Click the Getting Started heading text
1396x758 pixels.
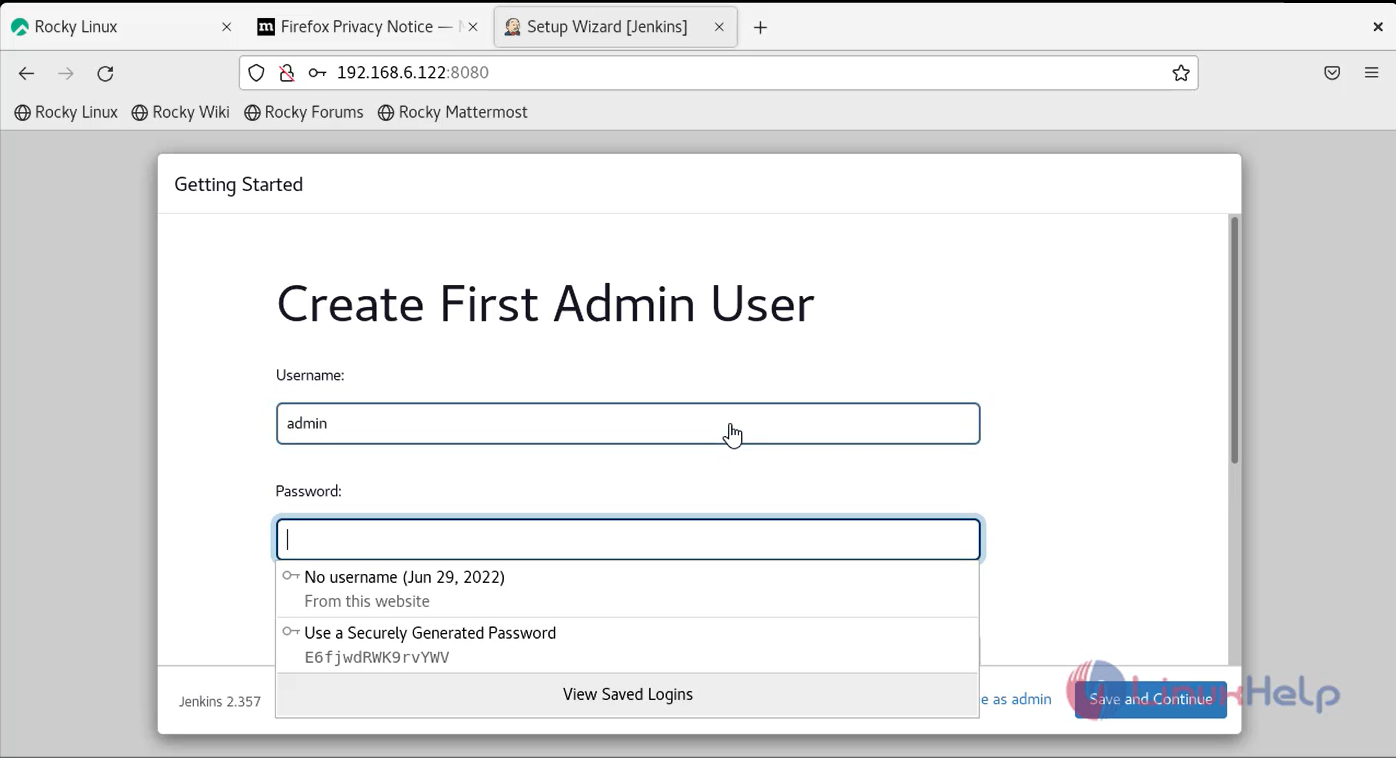click(238, 185)
